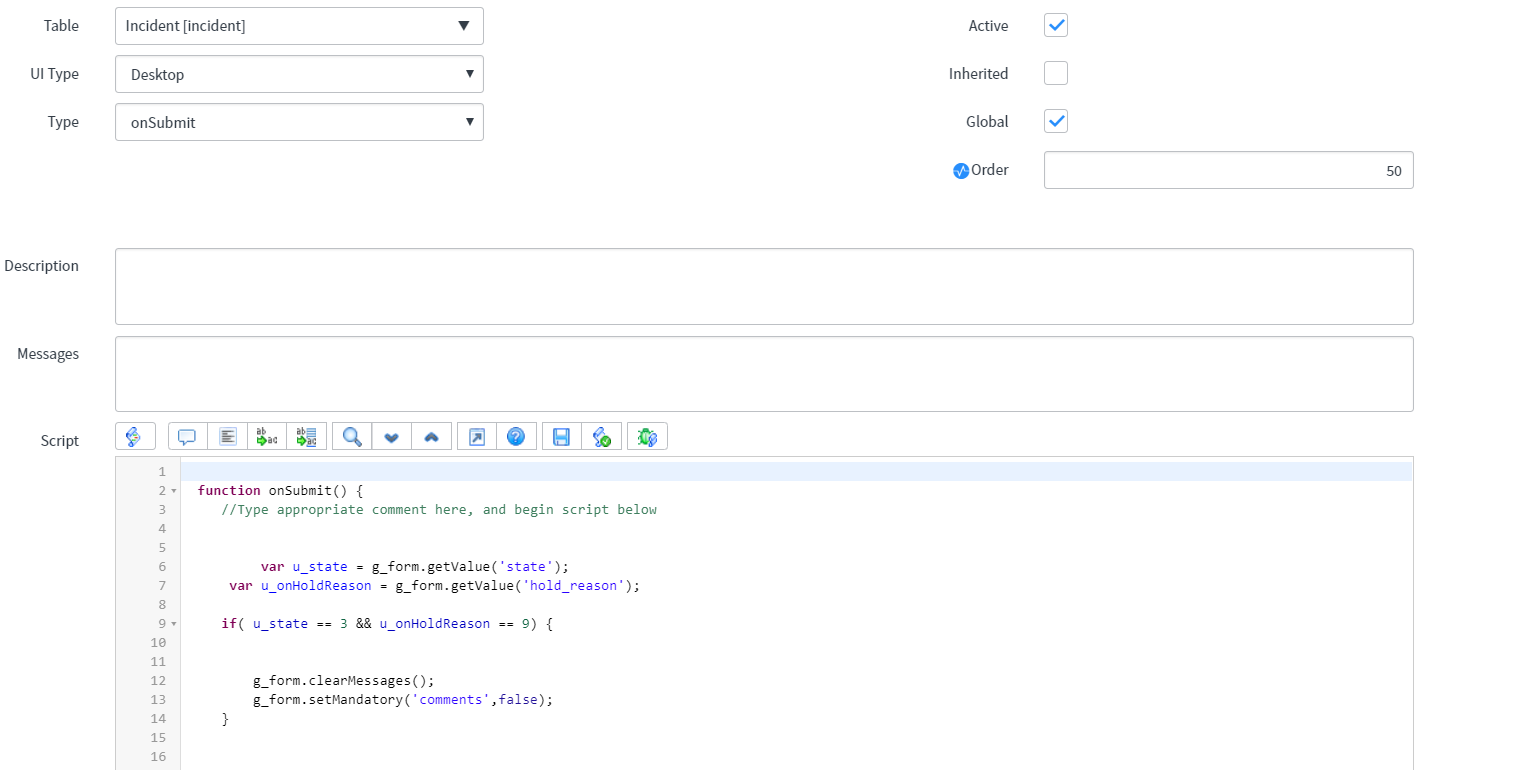This screenshot has height=770, width=1516.
Task: Click the find previous up arrow
Action: coord(431,437)
